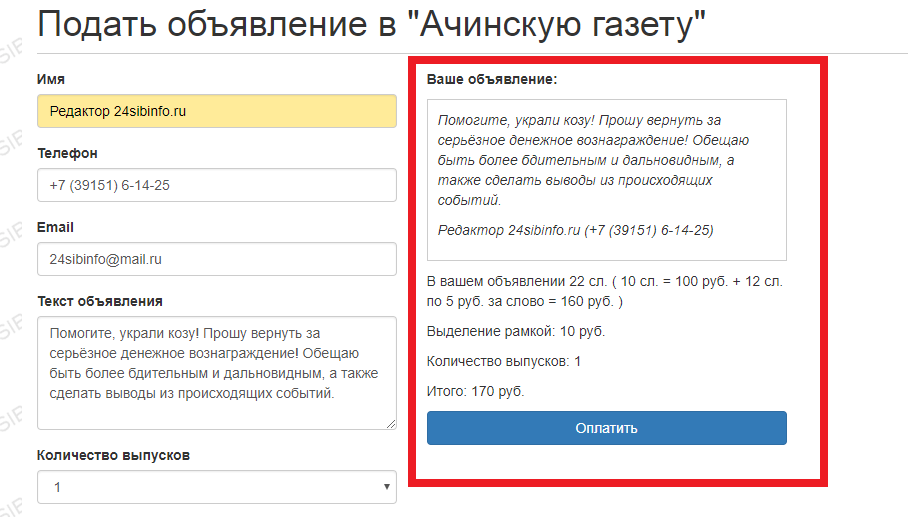Screen dimensions: 908x517
Task: Click the word count line 'В вашем объявлении 22 сл.'
Action: click(517, 281)
